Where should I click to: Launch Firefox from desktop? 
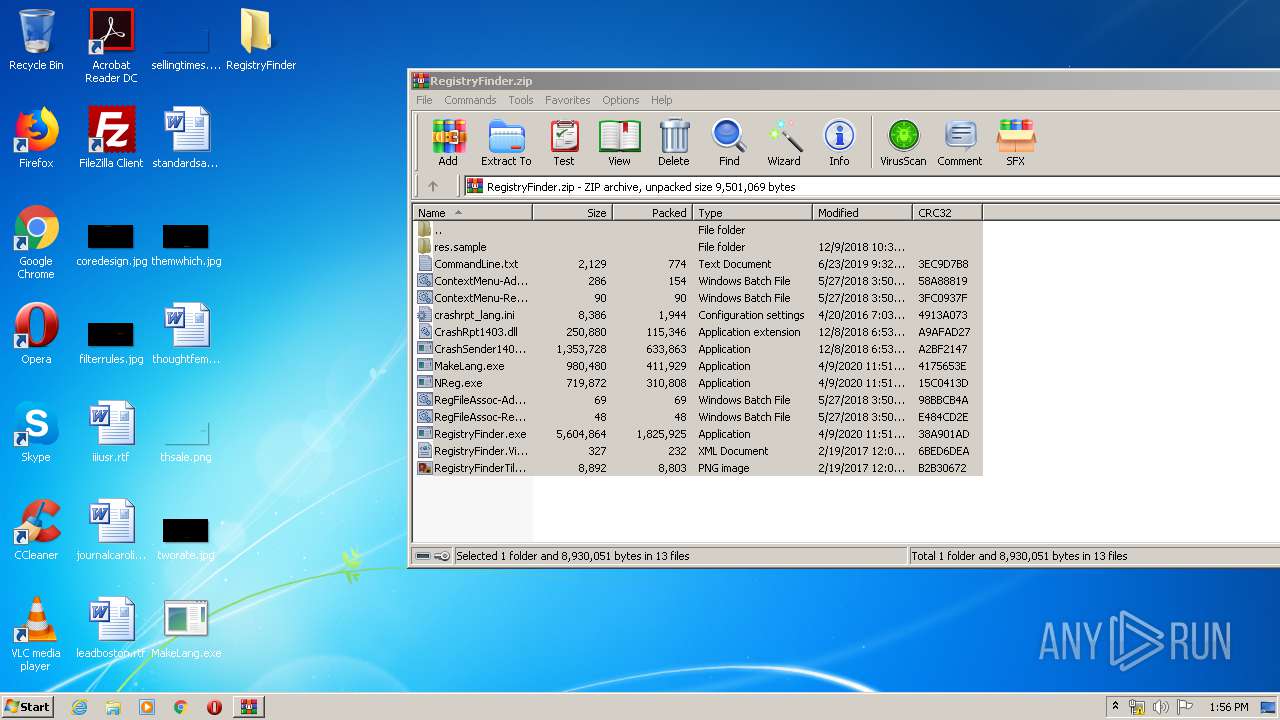point(36,138)
